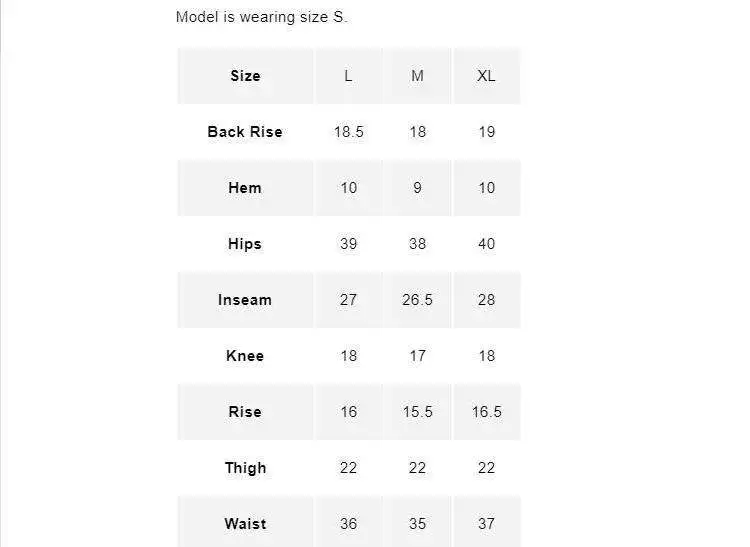Click the 'Model is wearing size S.' text
The width and height of the screenshot is (750, 547).
point(262,17)
